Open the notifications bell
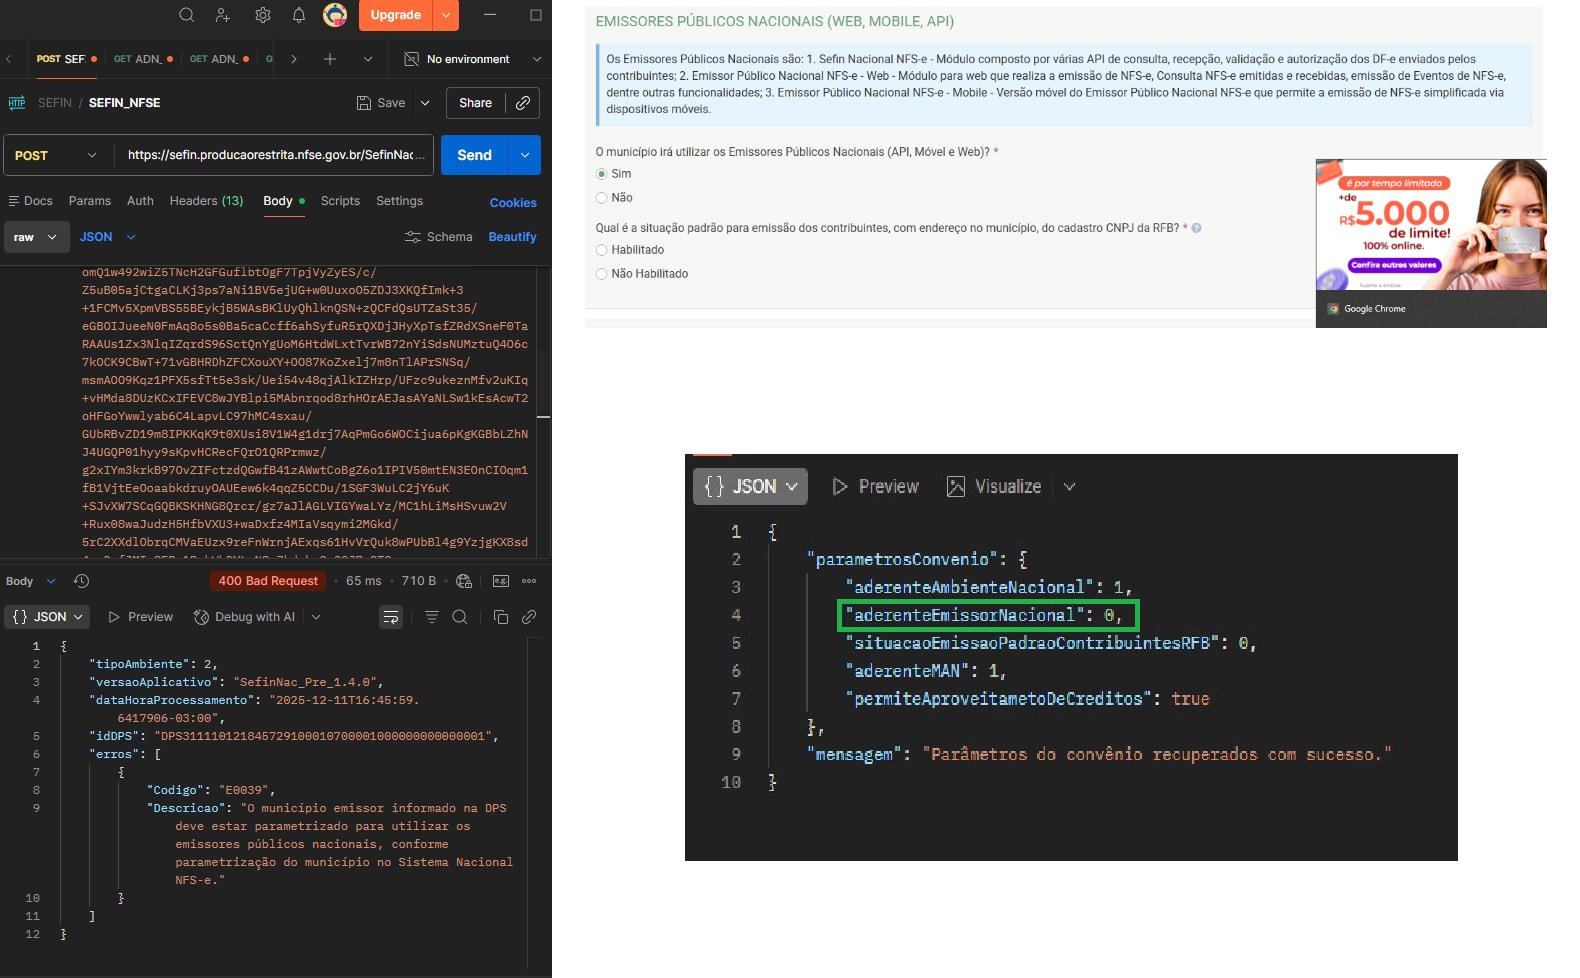The image size is (1580, 978). coord(299,15)
